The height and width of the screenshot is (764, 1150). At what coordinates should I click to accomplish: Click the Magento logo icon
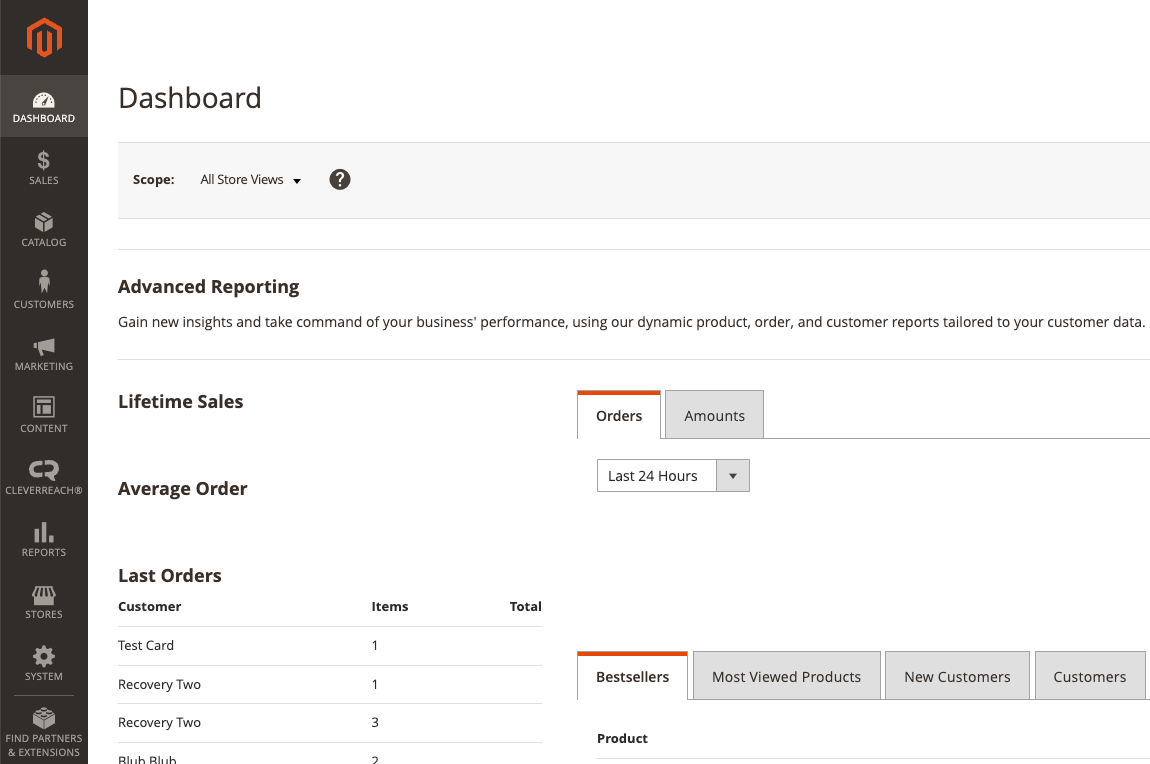[44, 39]
